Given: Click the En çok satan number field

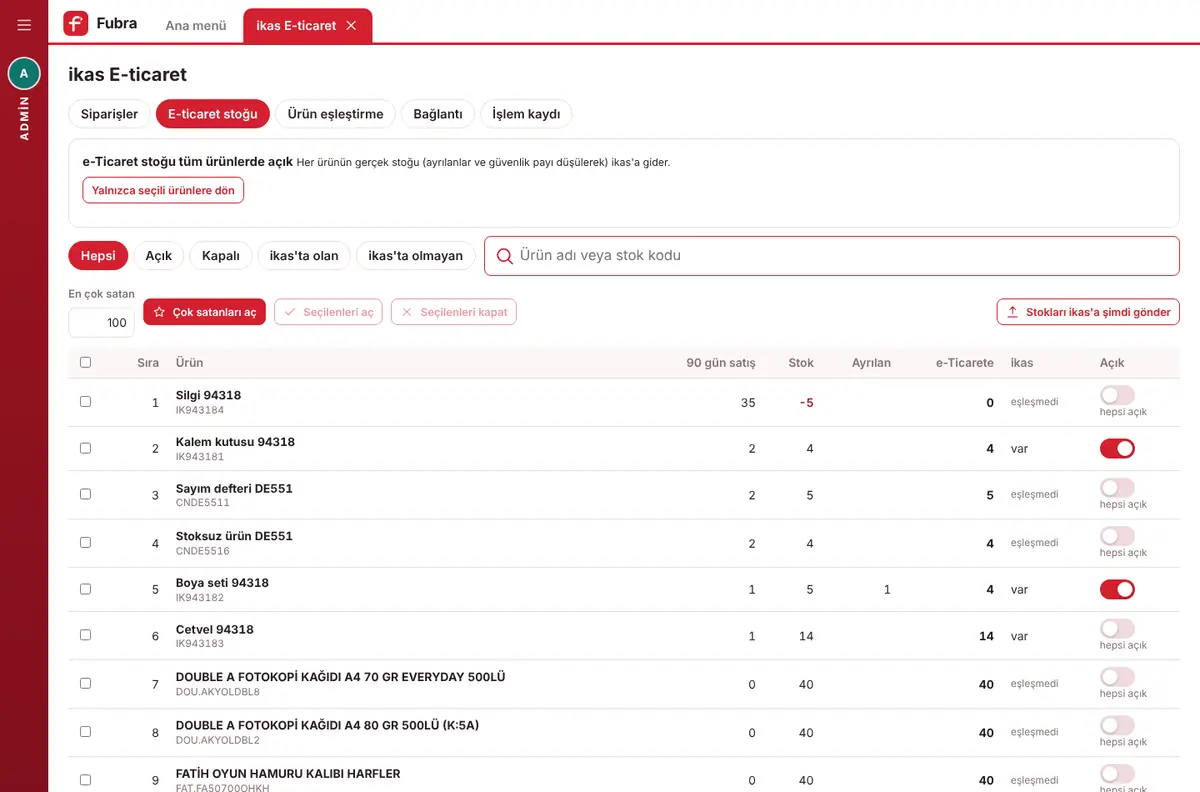Looking at the screenshot, I should [101, 322].
